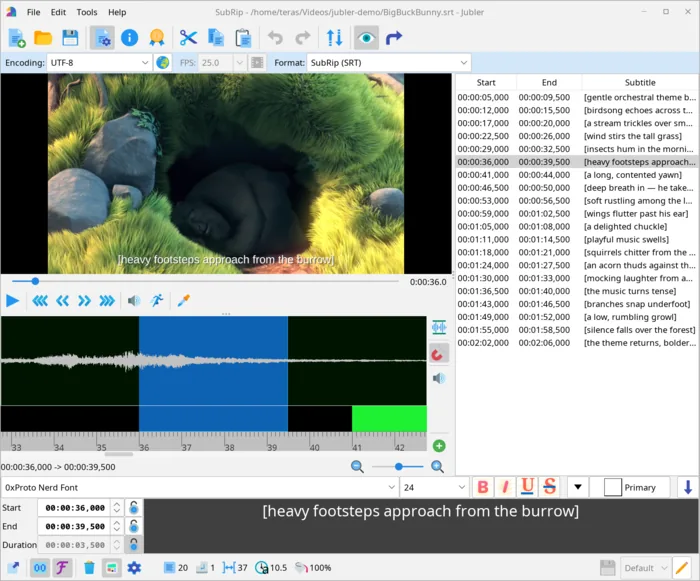Viewport: 700px width, 581px height.
Task: Open file settings toolbar icon
Action: pos(102,38)
